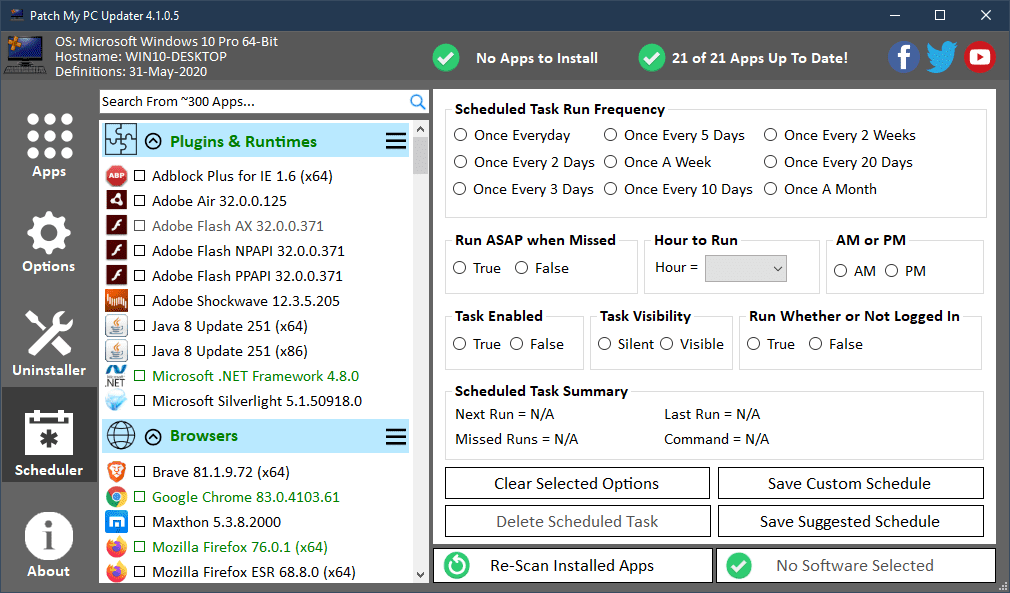Click the search magnifier icon
Screen dimensions: 1010x593
417,102
